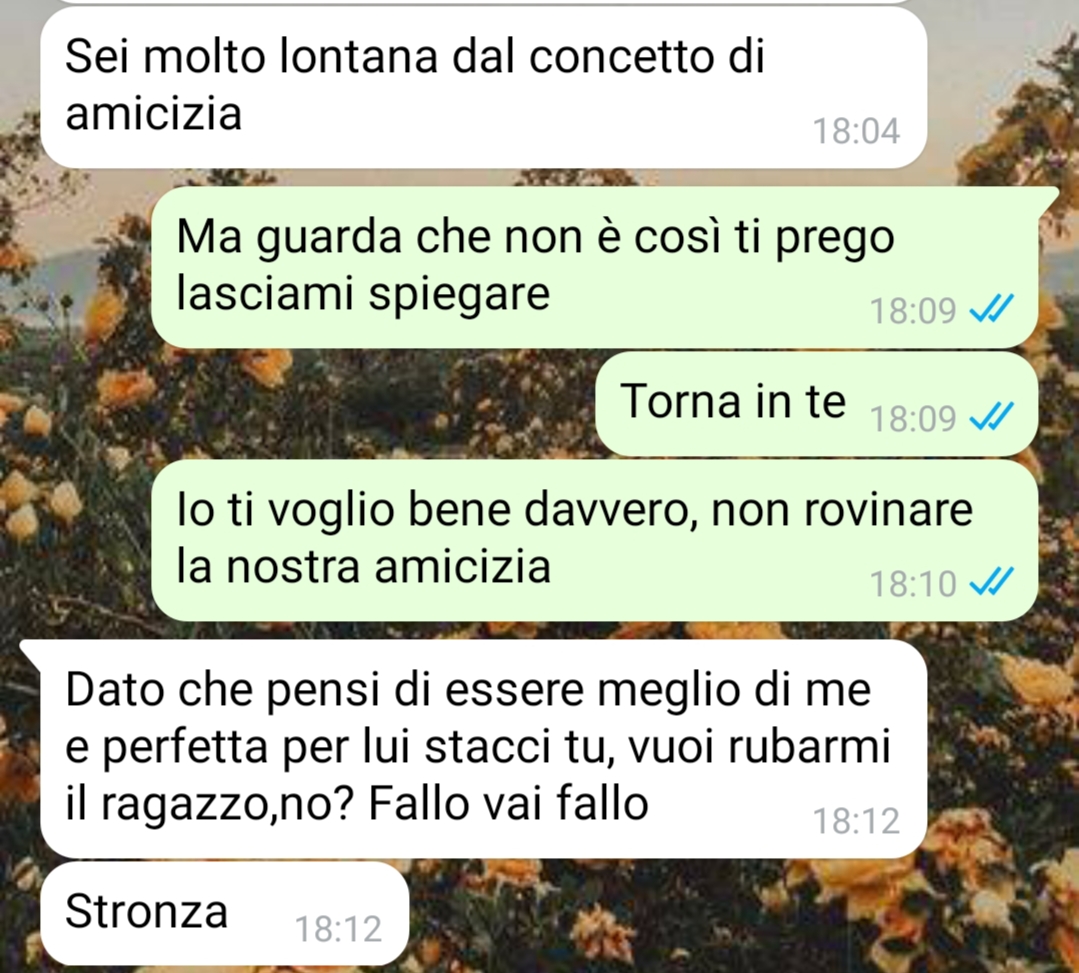The height and width of the screenshot is (973, 1079).
Task: Select the 'Ma guarda che non è così' message
Action: coord(595,266)
